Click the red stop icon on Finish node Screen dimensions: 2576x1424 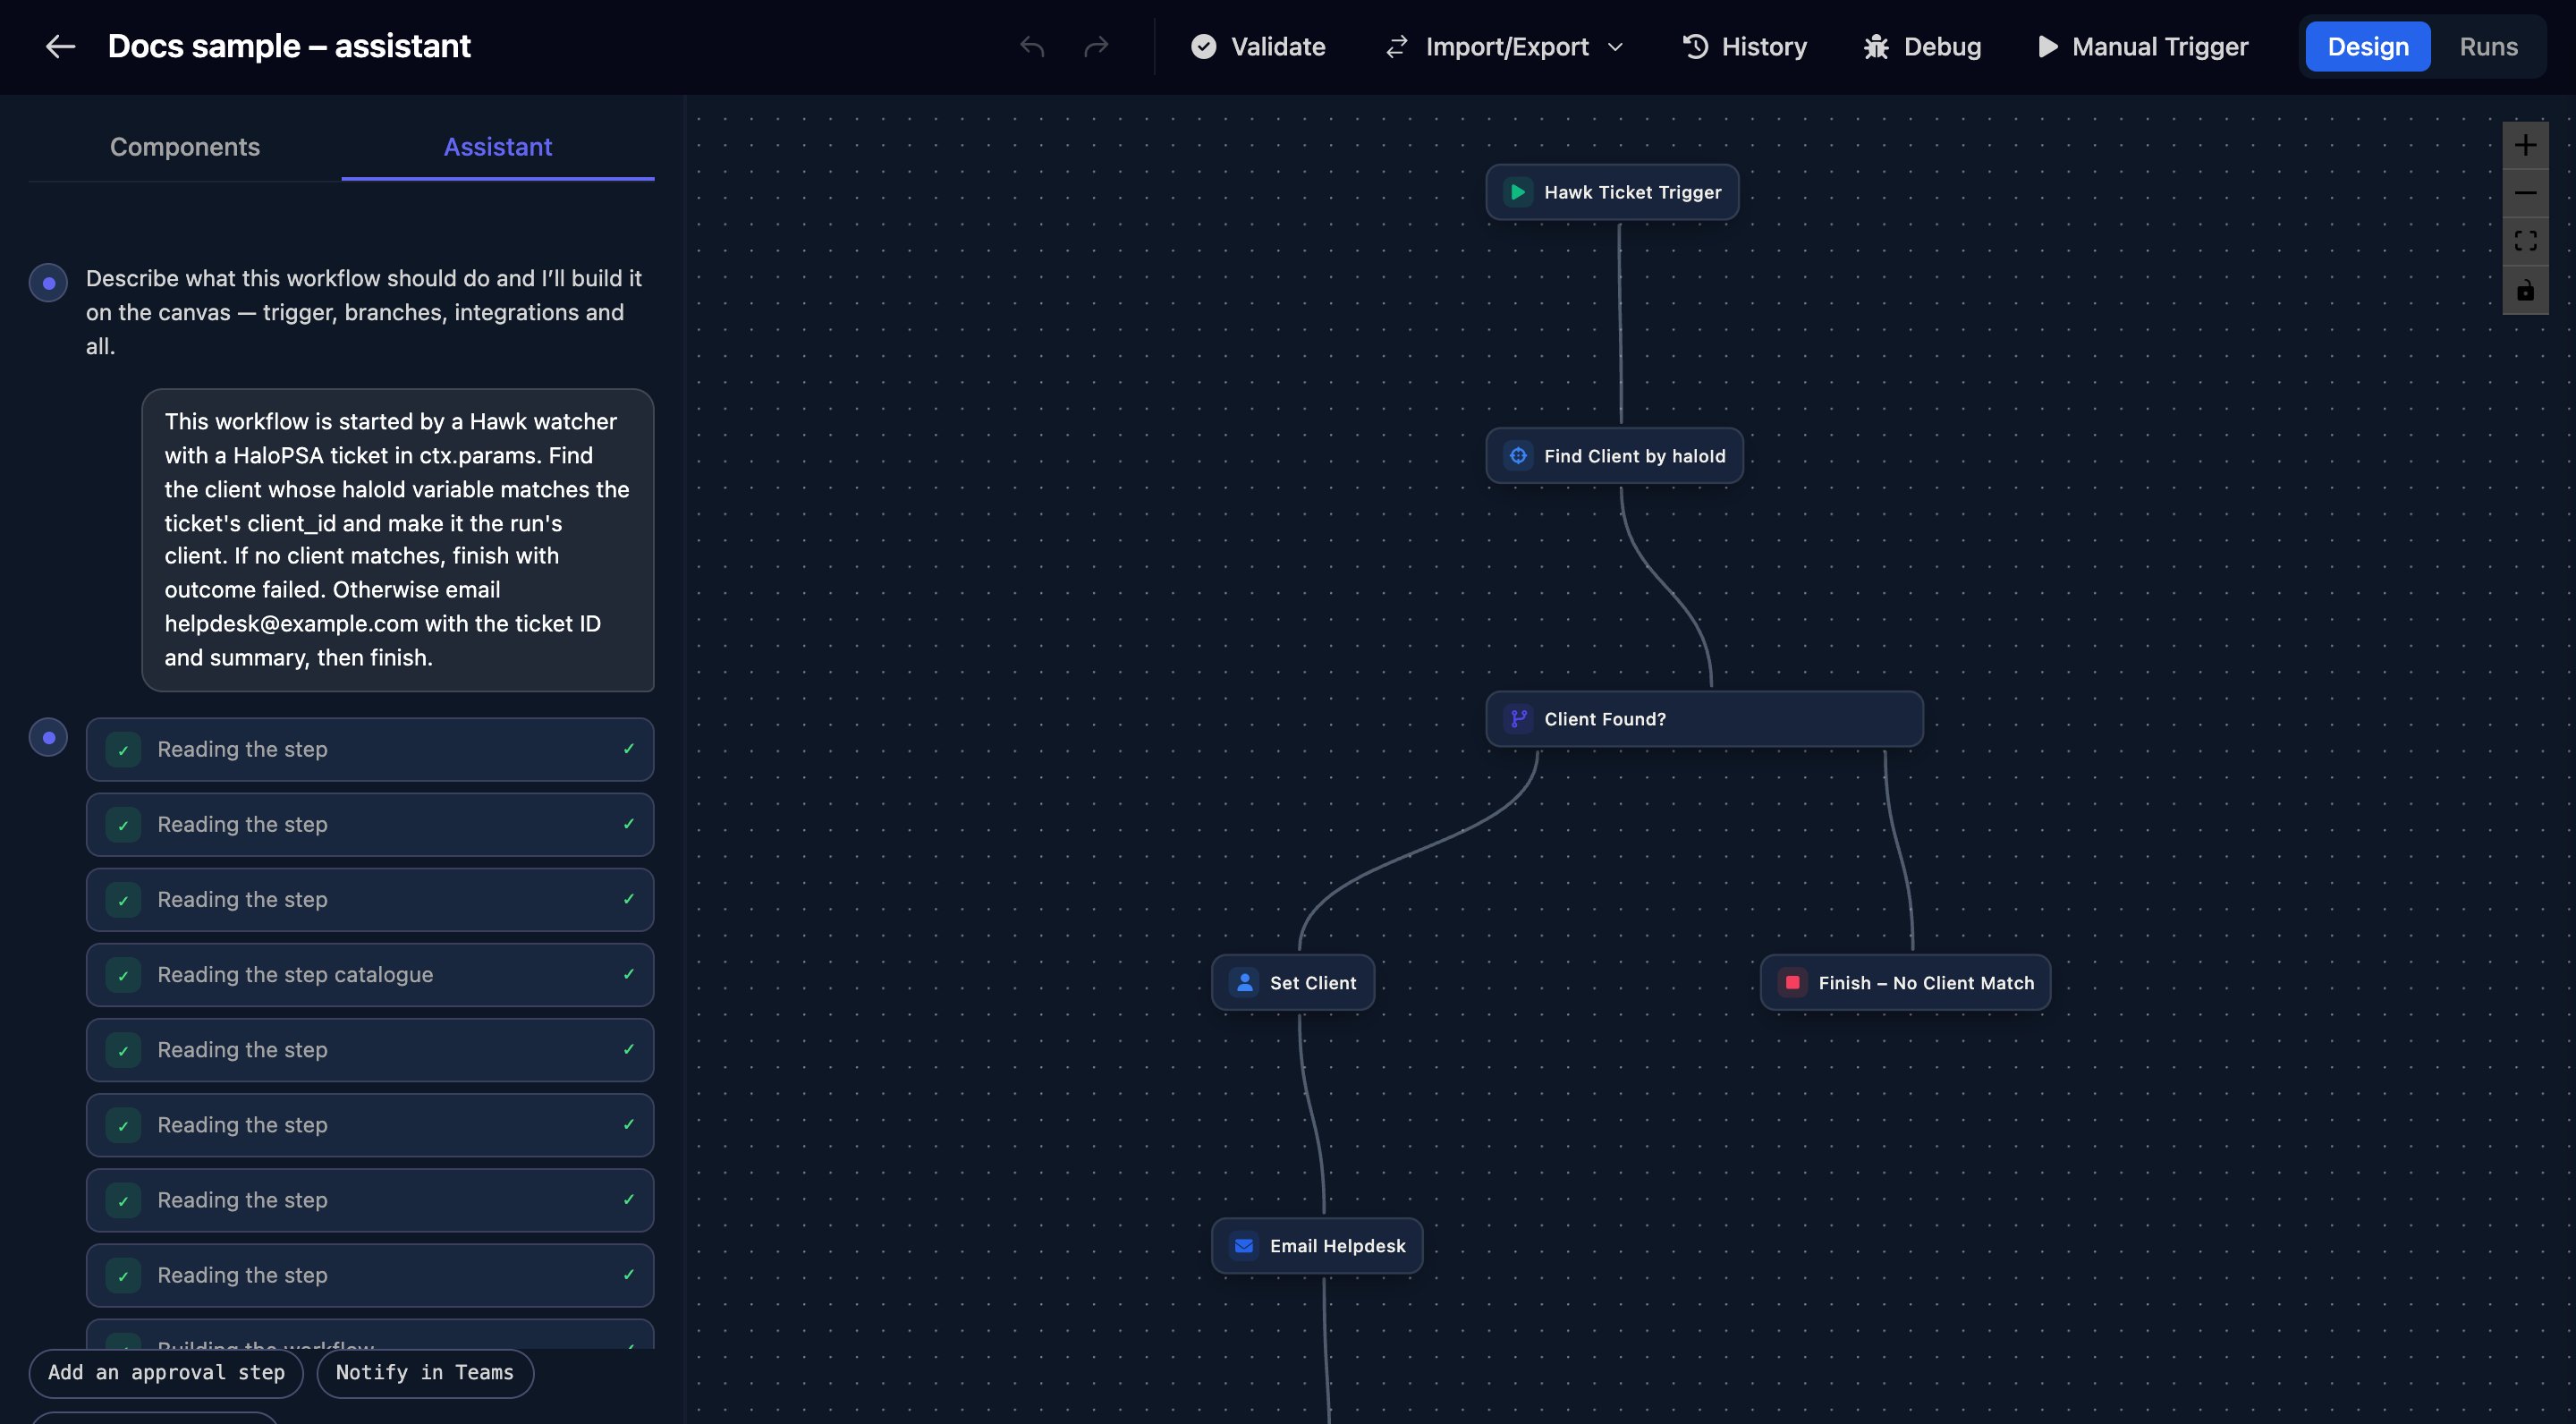[1792, 983]
